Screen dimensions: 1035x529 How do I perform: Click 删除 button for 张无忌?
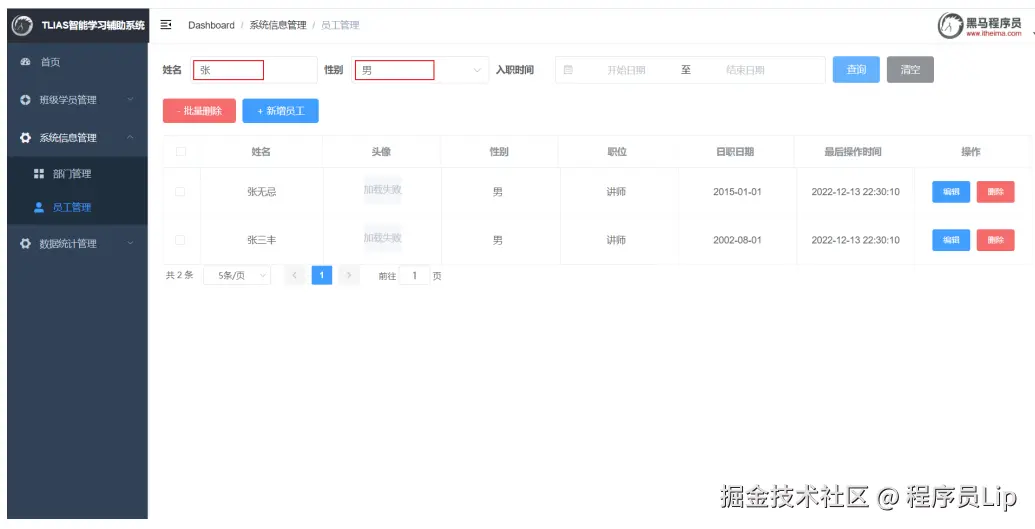(995, 192)
